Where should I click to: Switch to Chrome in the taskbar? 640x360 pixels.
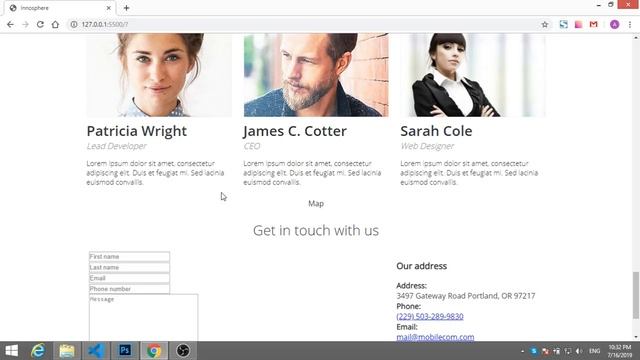click(154, 351)
